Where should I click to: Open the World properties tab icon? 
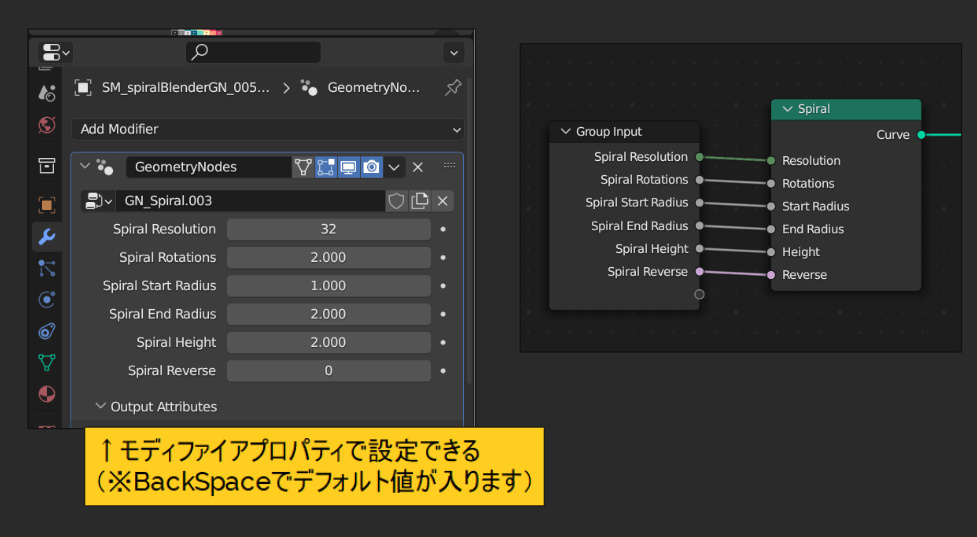47,125
